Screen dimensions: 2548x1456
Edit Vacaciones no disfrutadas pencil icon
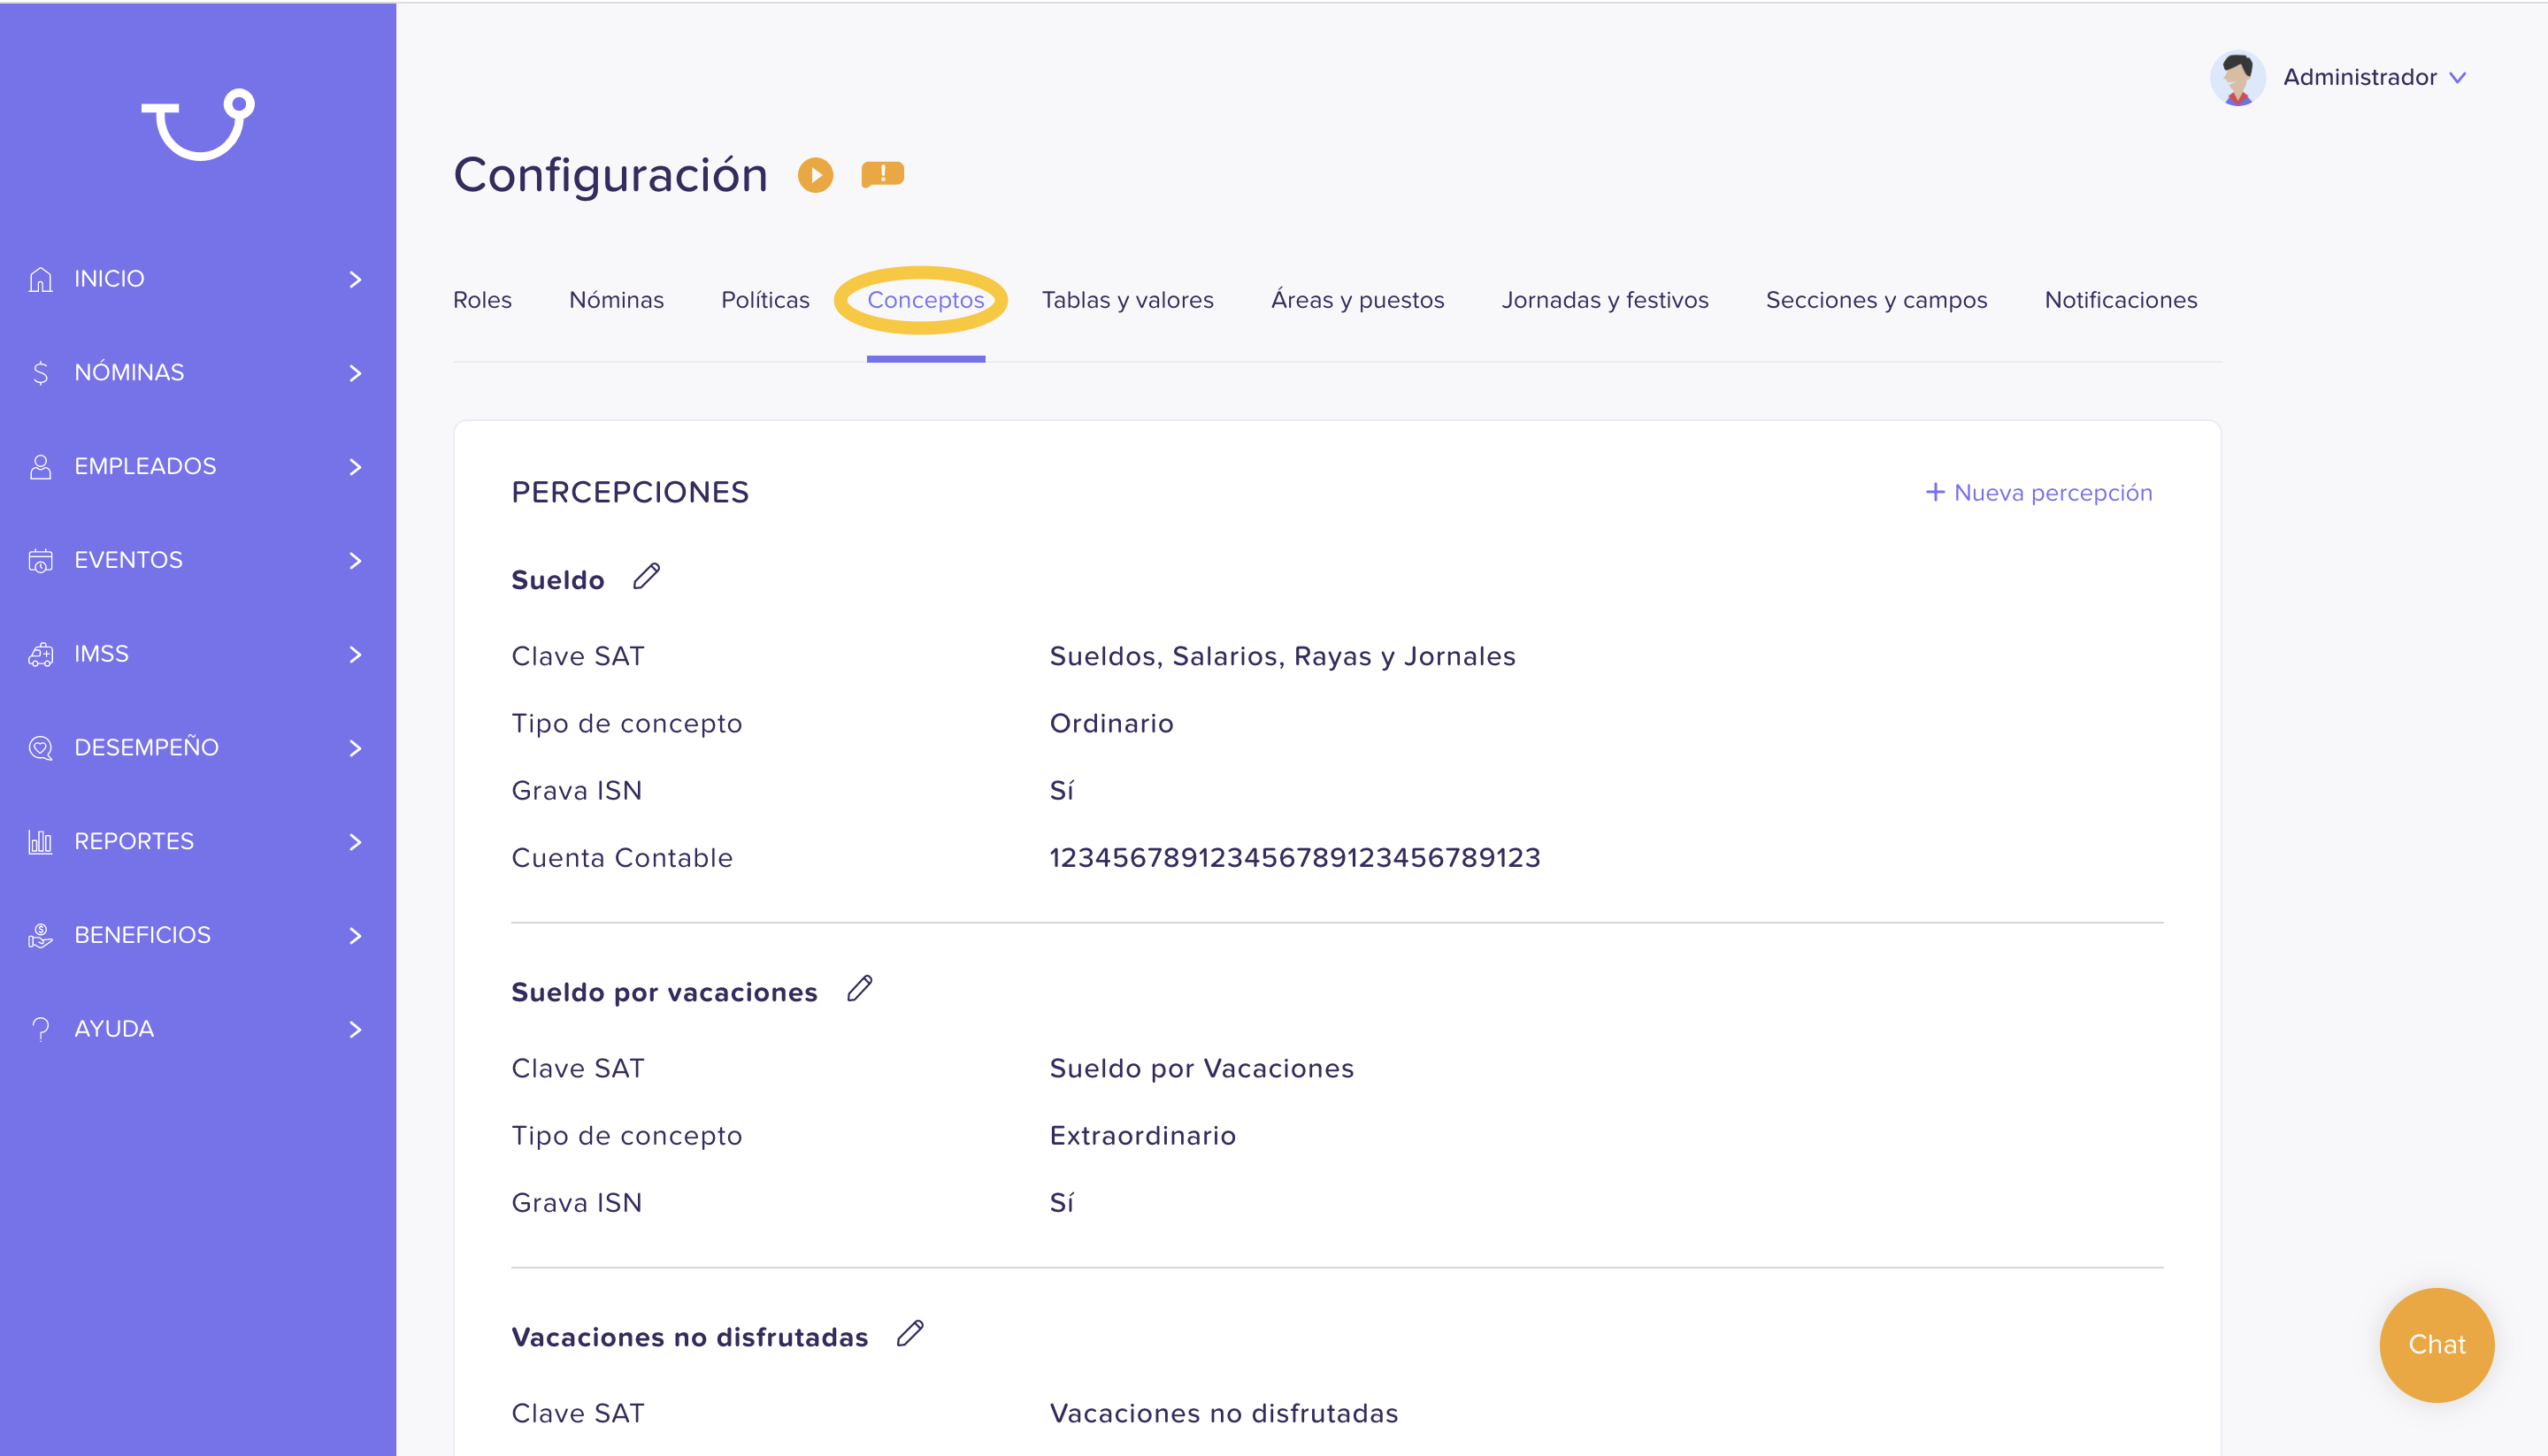[910, 1334]
